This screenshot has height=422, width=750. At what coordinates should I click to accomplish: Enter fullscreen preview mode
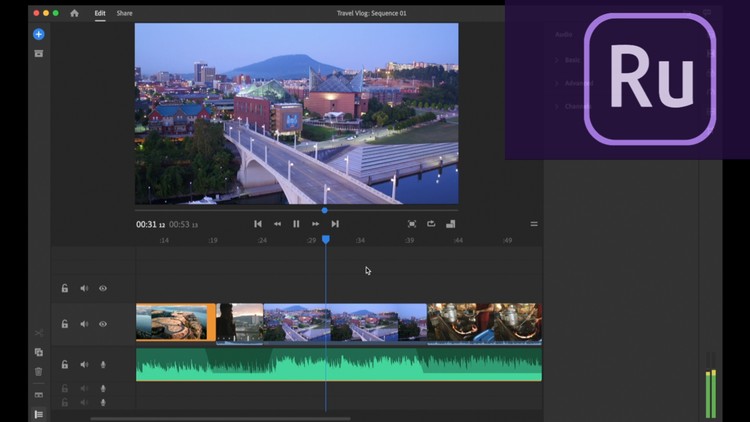point(412,224)
